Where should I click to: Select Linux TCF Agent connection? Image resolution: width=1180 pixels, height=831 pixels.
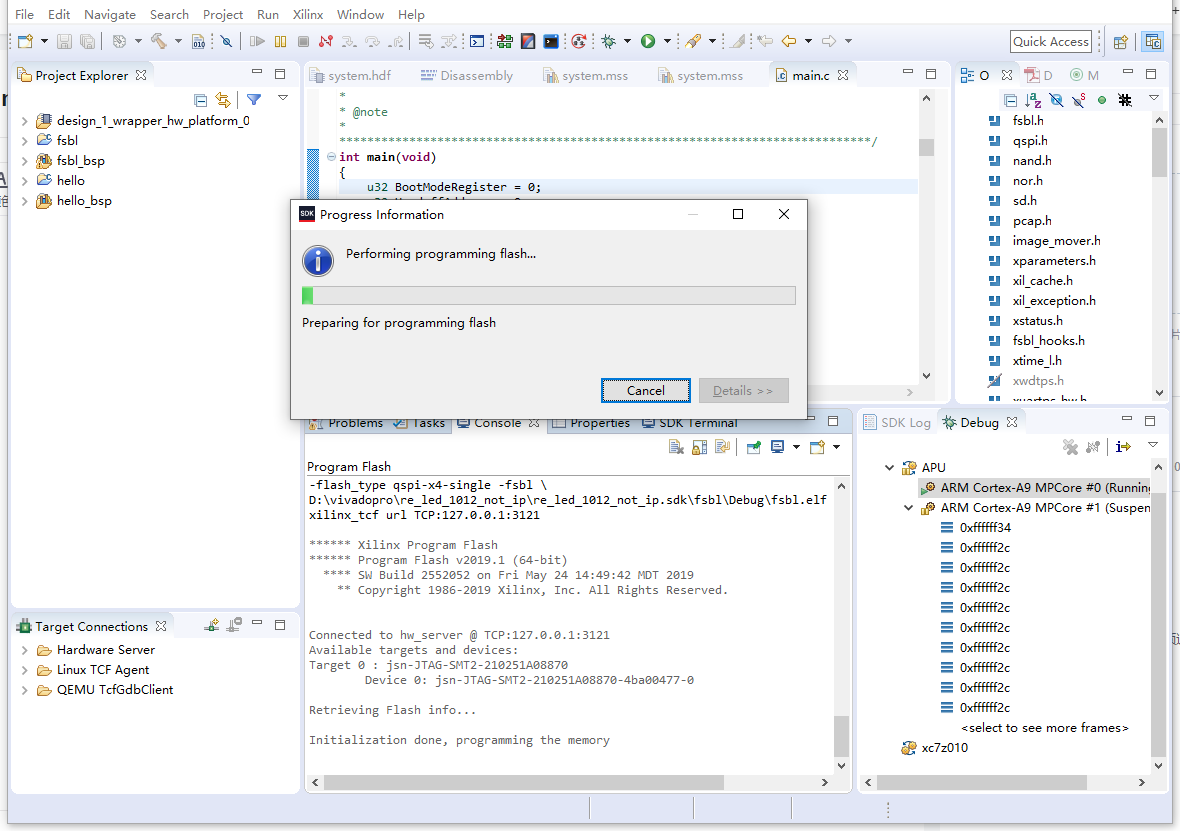(x=102, y=670)
